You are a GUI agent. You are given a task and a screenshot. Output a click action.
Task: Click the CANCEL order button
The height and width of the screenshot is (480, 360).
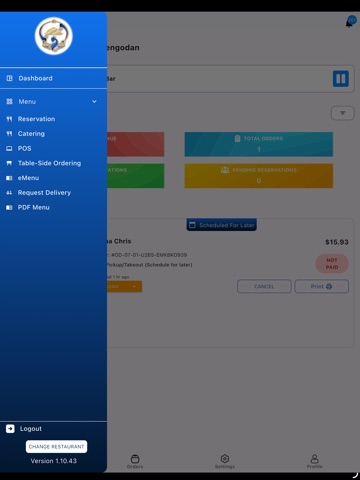coord(264,286)
